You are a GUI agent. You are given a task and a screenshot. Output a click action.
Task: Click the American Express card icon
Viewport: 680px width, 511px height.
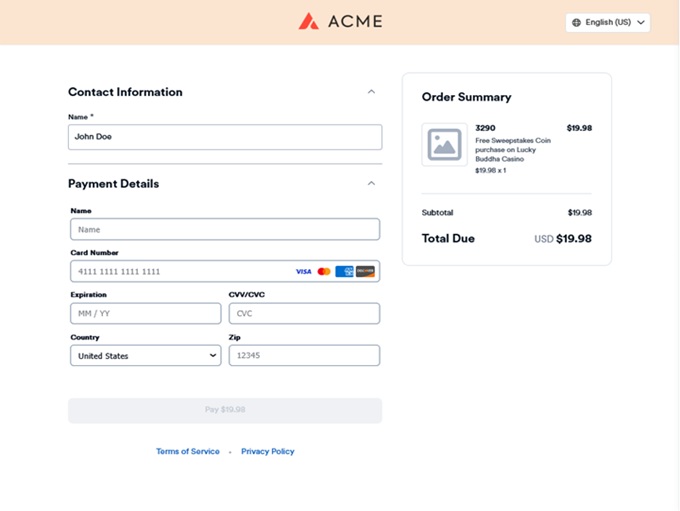[x=344, y=272]
